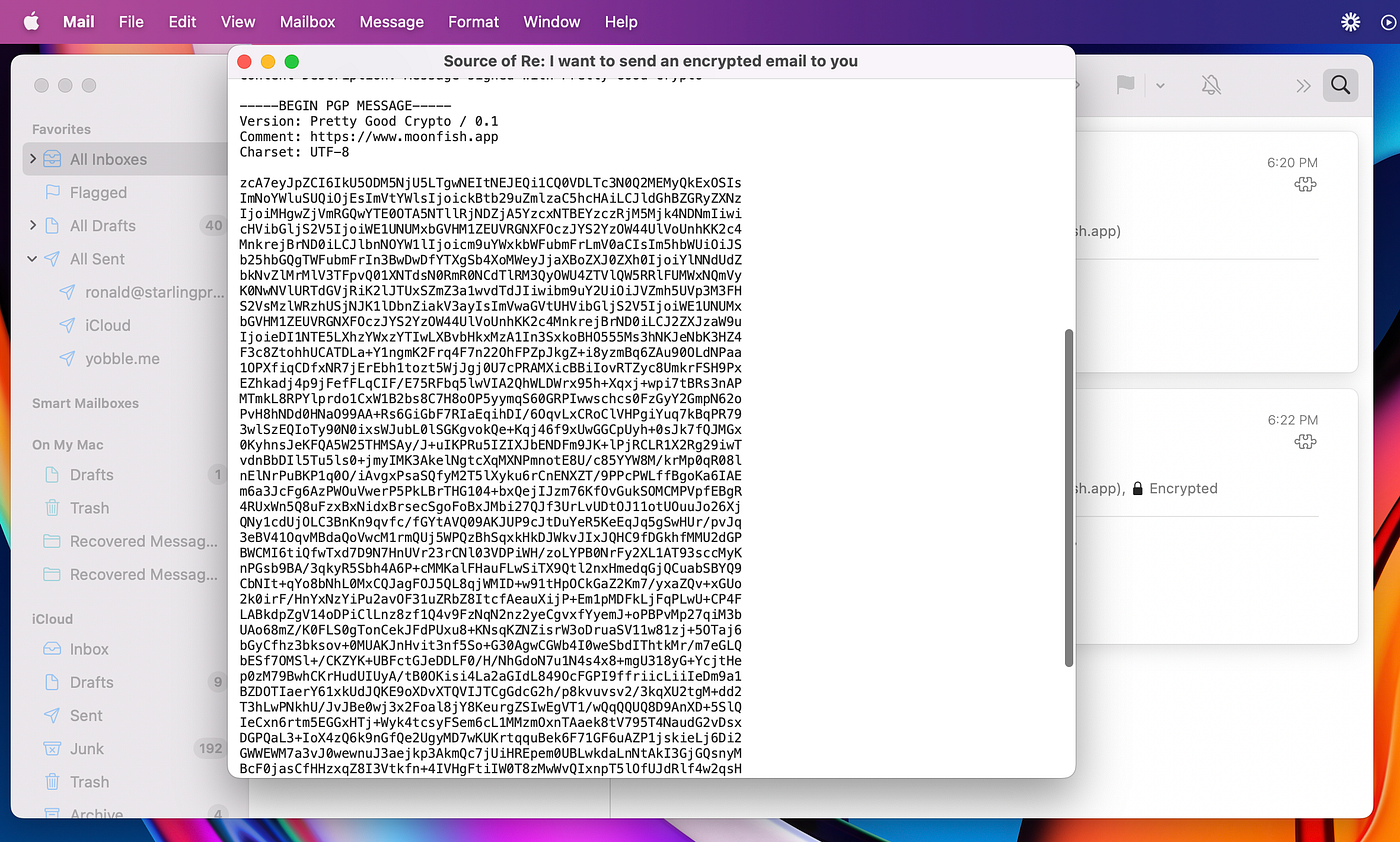Click the search magnifier in Mail toolbar
Viewport: 1400px width, 842px height.
[x=1340, y=85]
